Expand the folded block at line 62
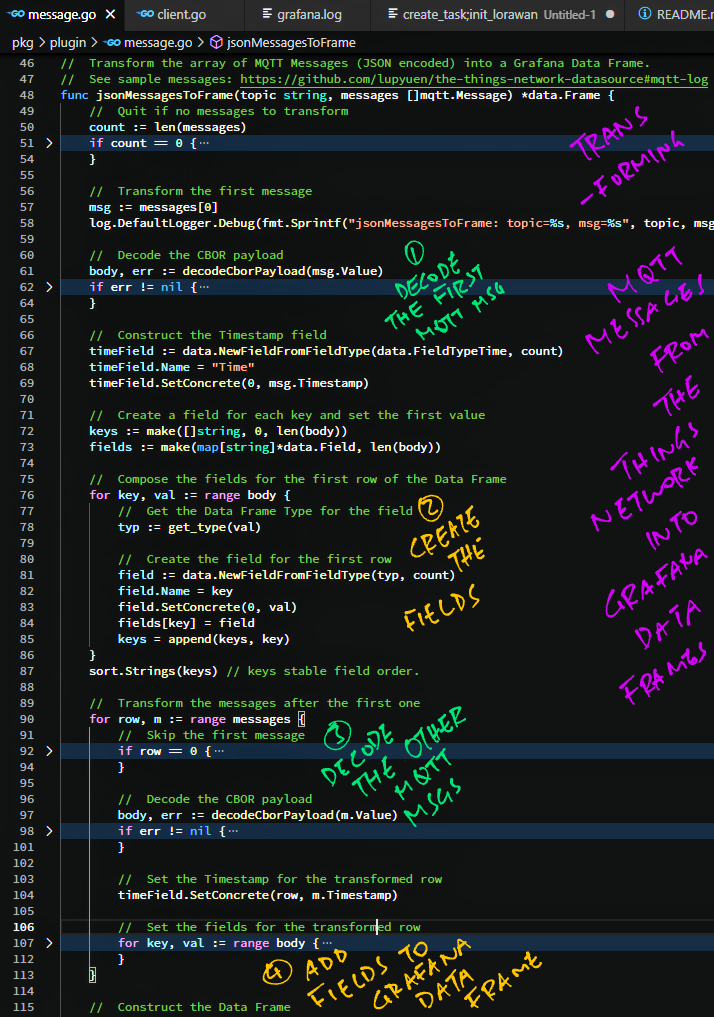 [49, 287]
